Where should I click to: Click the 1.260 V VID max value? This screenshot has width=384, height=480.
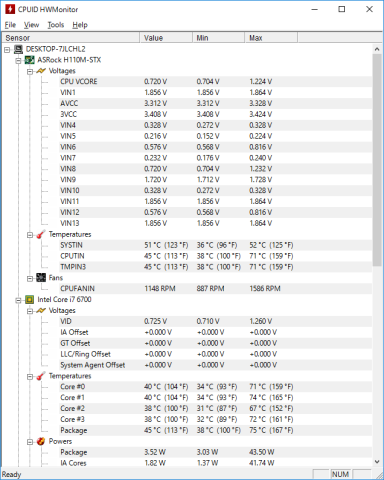point(260,321)
